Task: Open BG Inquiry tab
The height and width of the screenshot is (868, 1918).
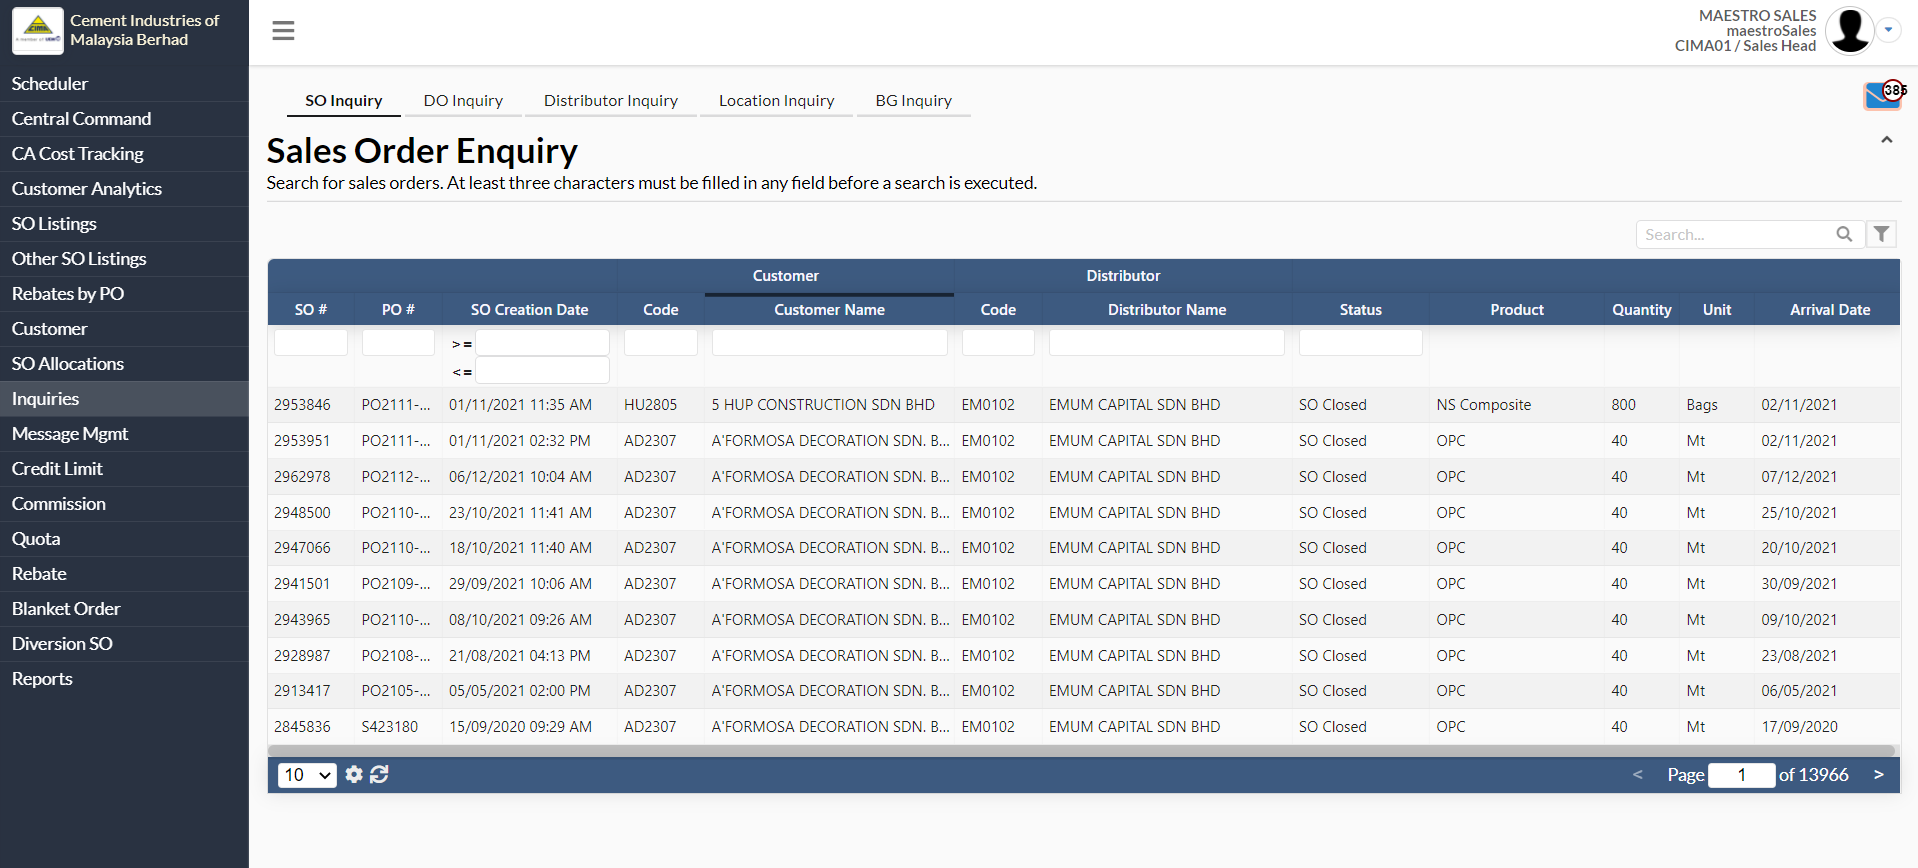Action: [913, 100]
